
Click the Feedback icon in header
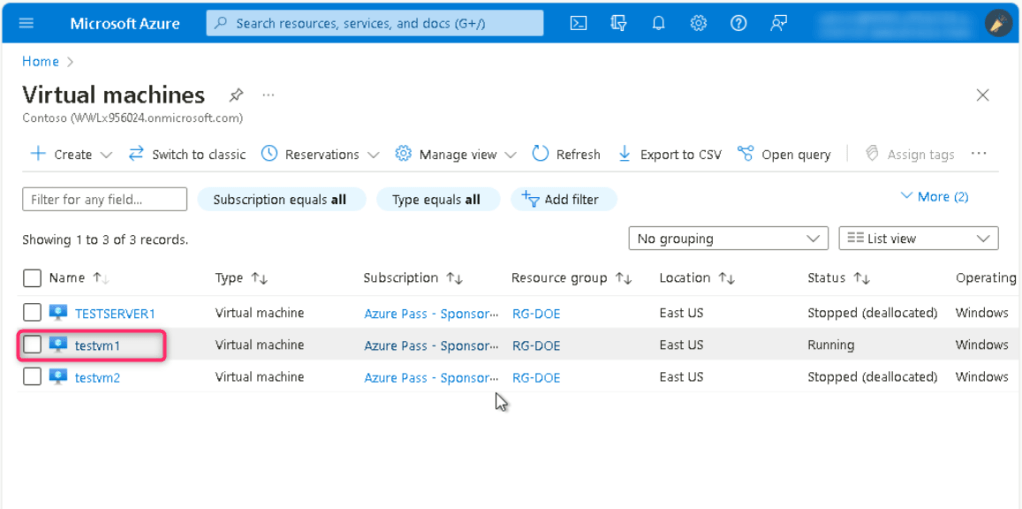tap(778, 23)
